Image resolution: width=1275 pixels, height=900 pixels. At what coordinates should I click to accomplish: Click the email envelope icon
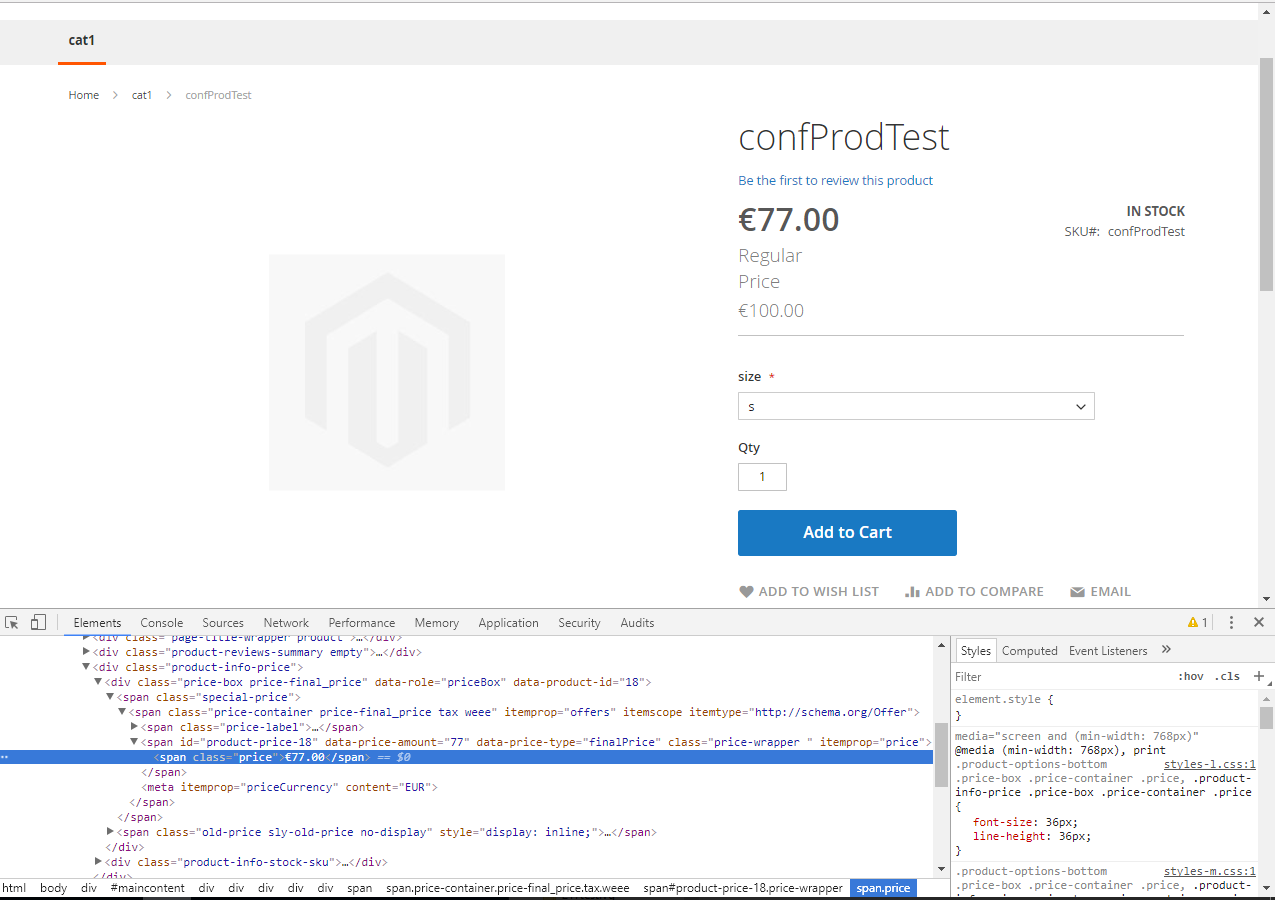1077,592
